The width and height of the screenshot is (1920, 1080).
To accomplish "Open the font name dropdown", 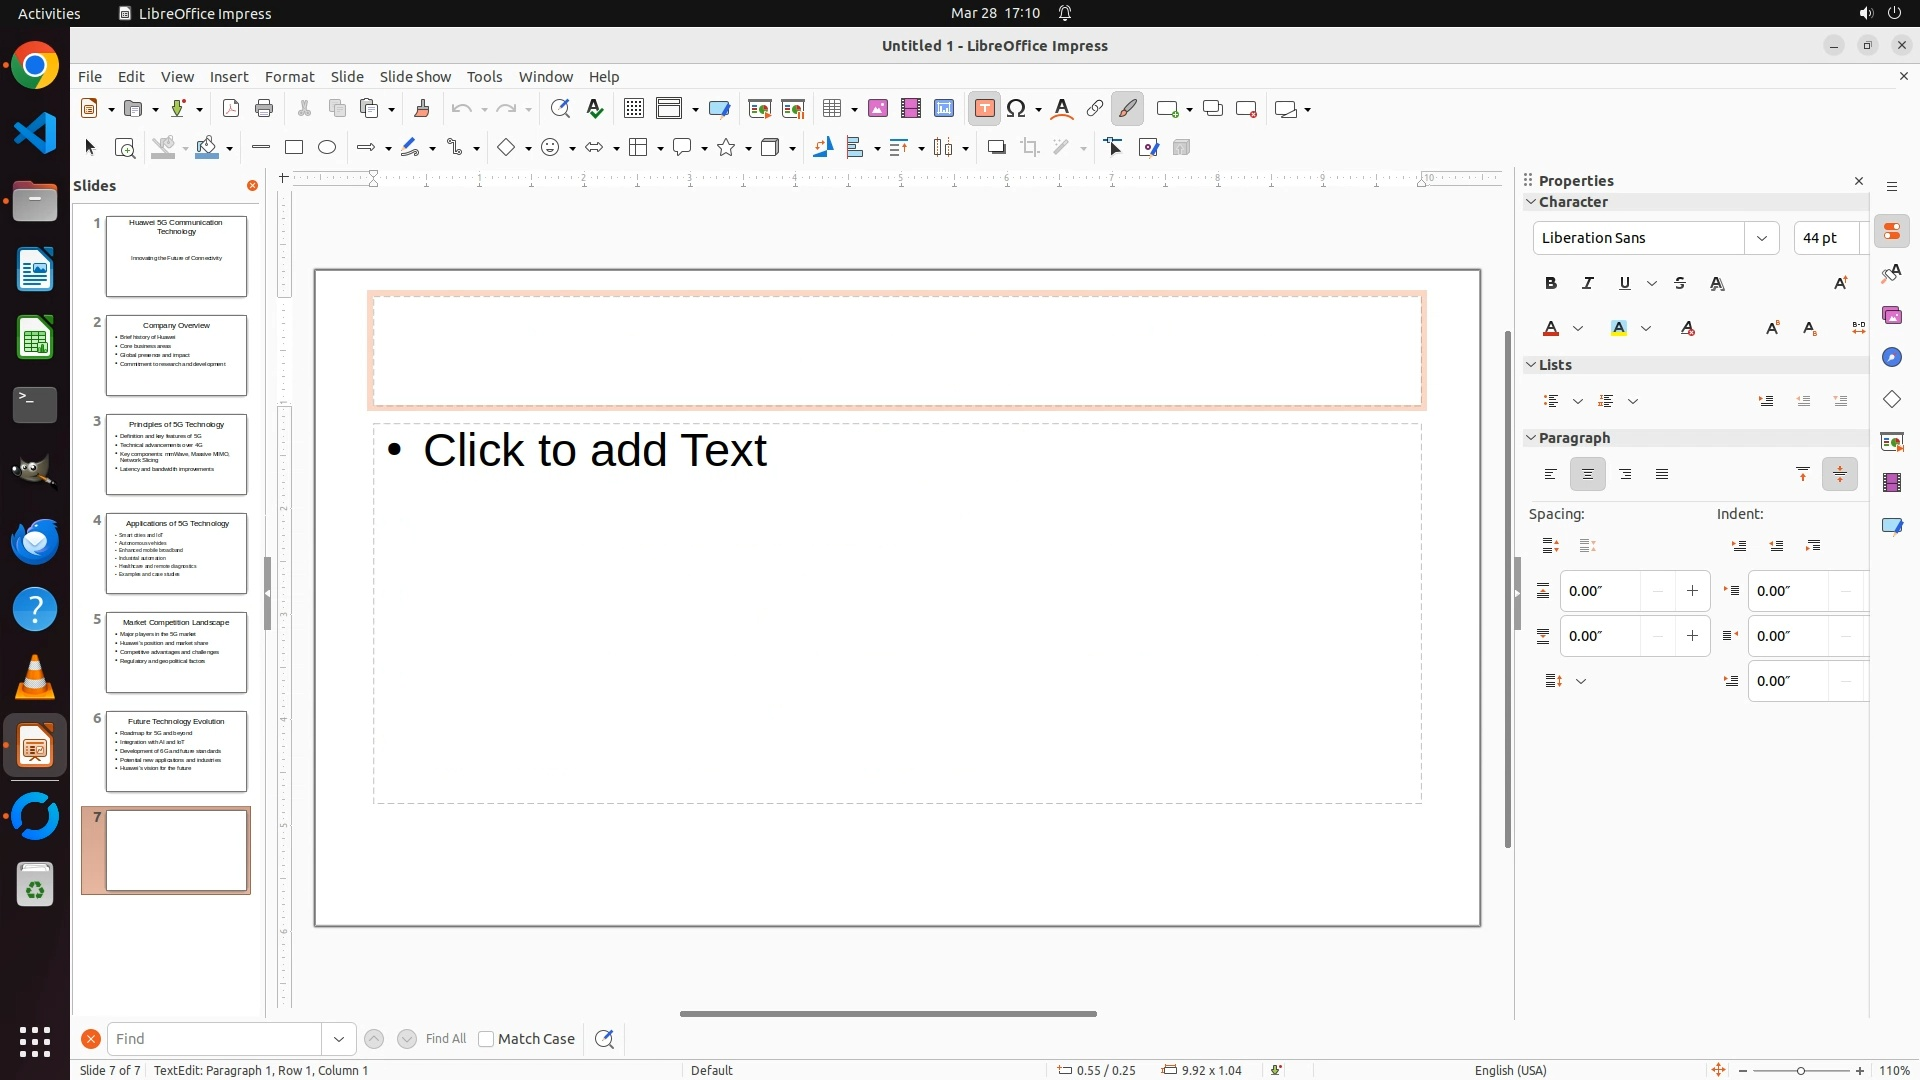I will (1761, 238).
